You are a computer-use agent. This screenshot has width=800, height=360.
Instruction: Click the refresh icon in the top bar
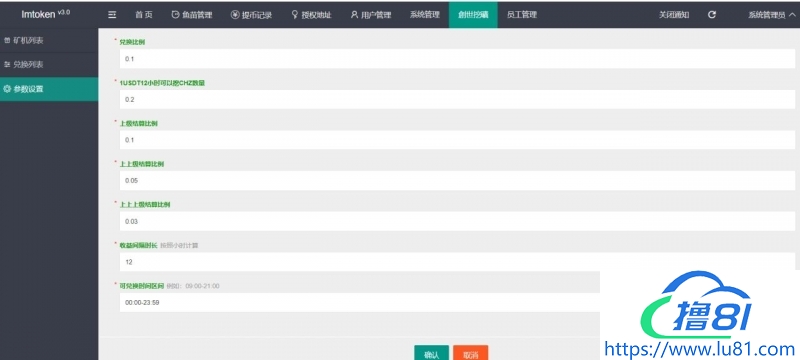(712, 15)
